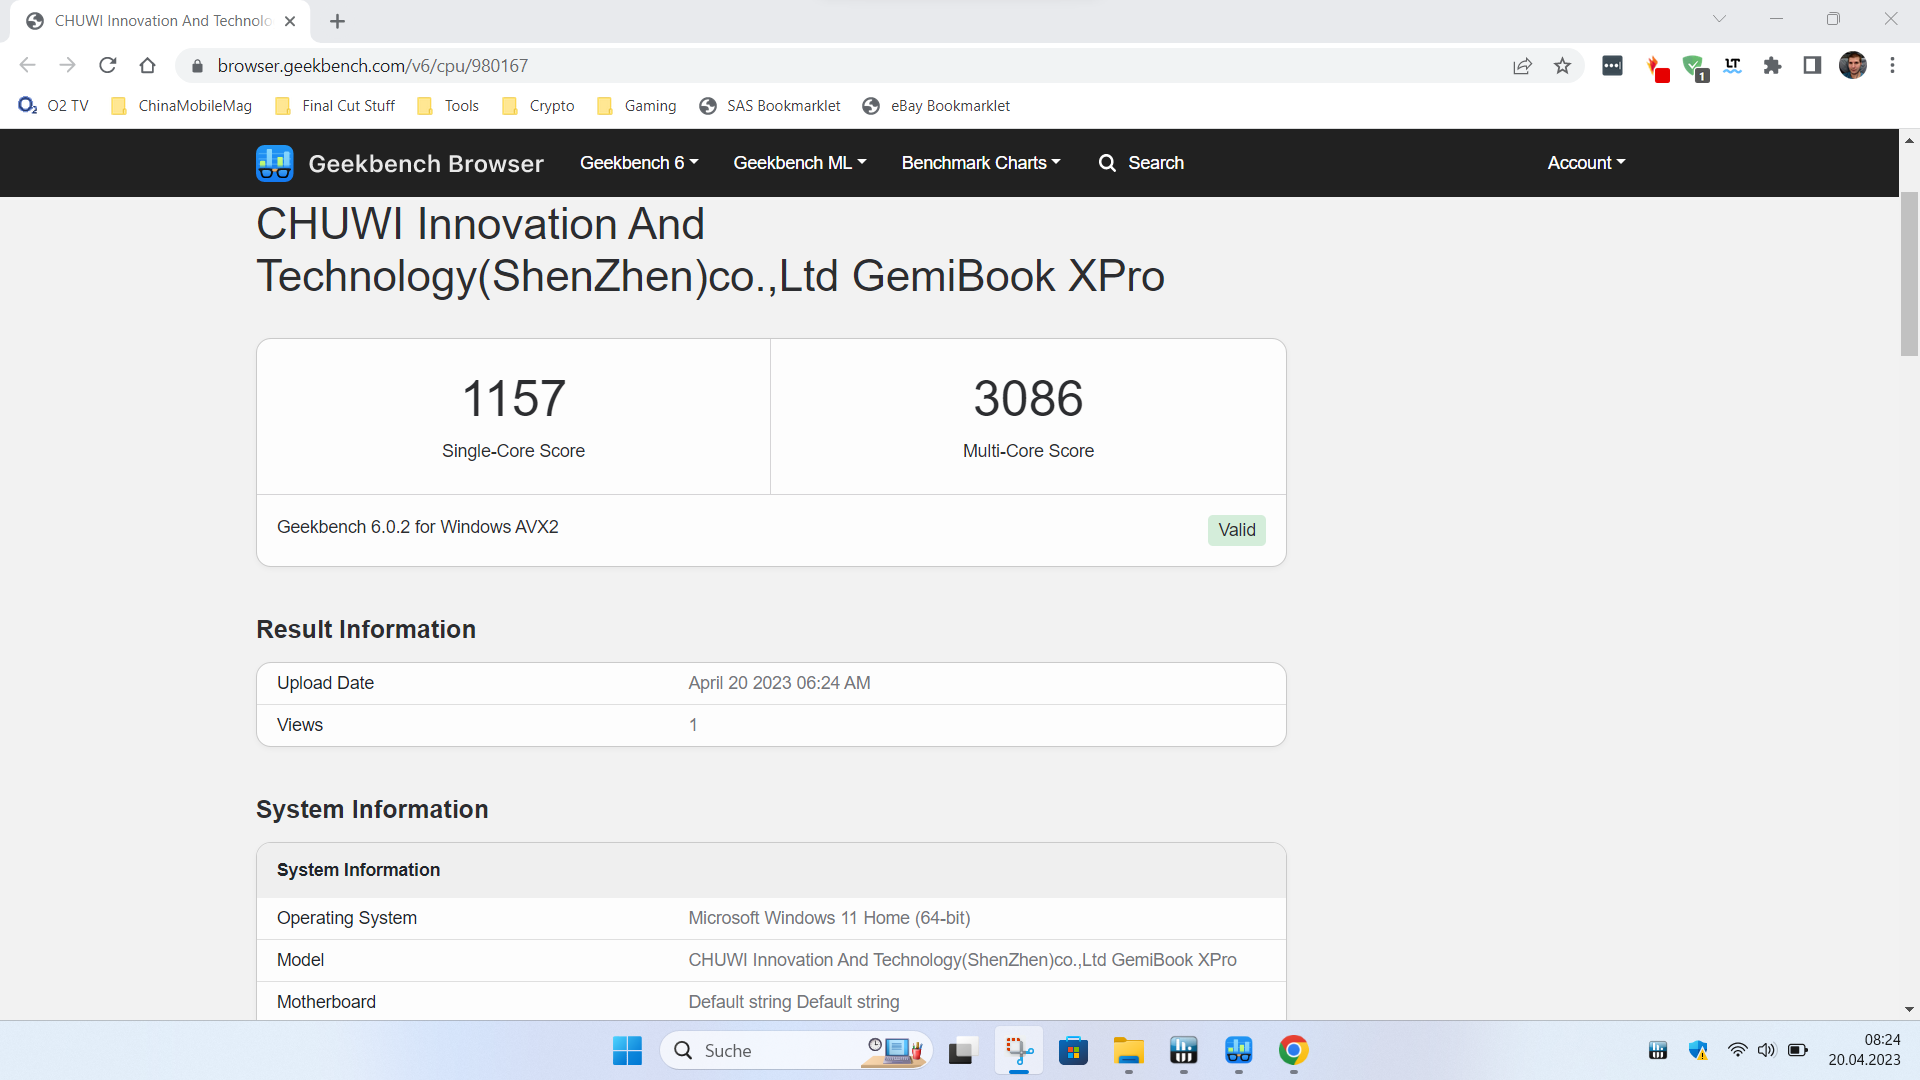Click the Geekbench Browser title link
This screenshot has height=1080, width=1920.
coord(426,164)
